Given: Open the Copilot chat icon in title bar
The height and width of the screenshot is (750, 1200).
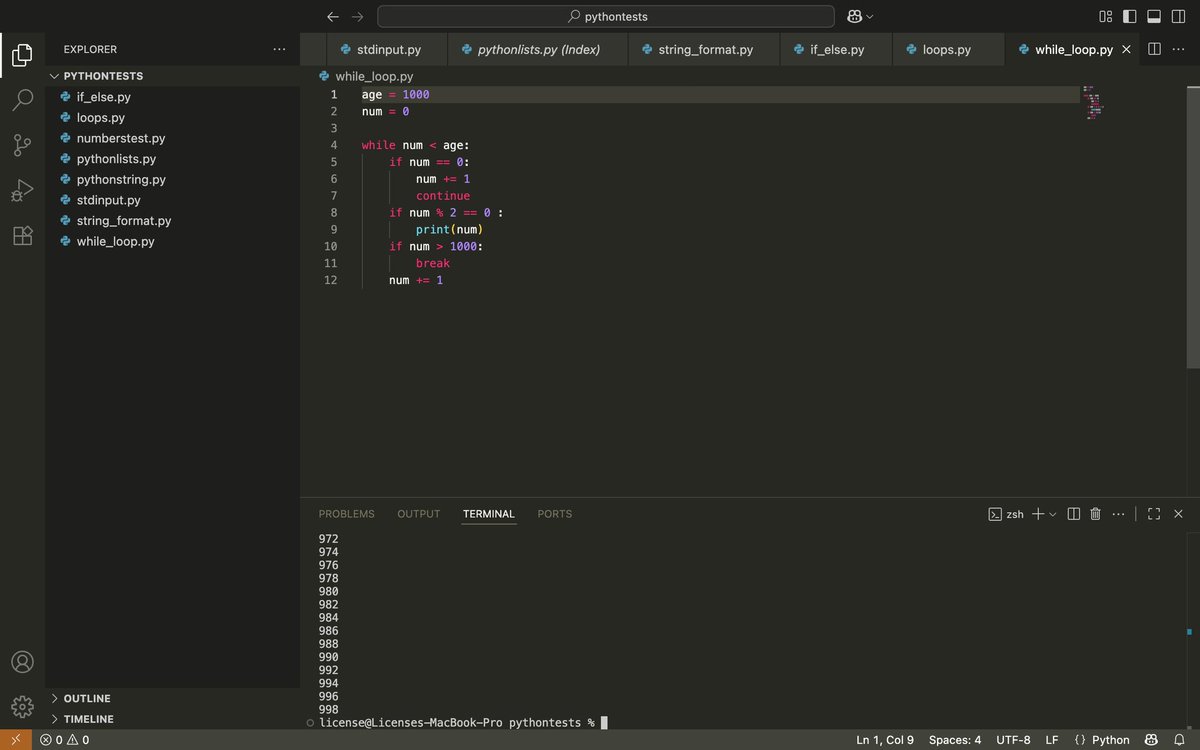Looking at the screenshot, I should tap(855, 16).
